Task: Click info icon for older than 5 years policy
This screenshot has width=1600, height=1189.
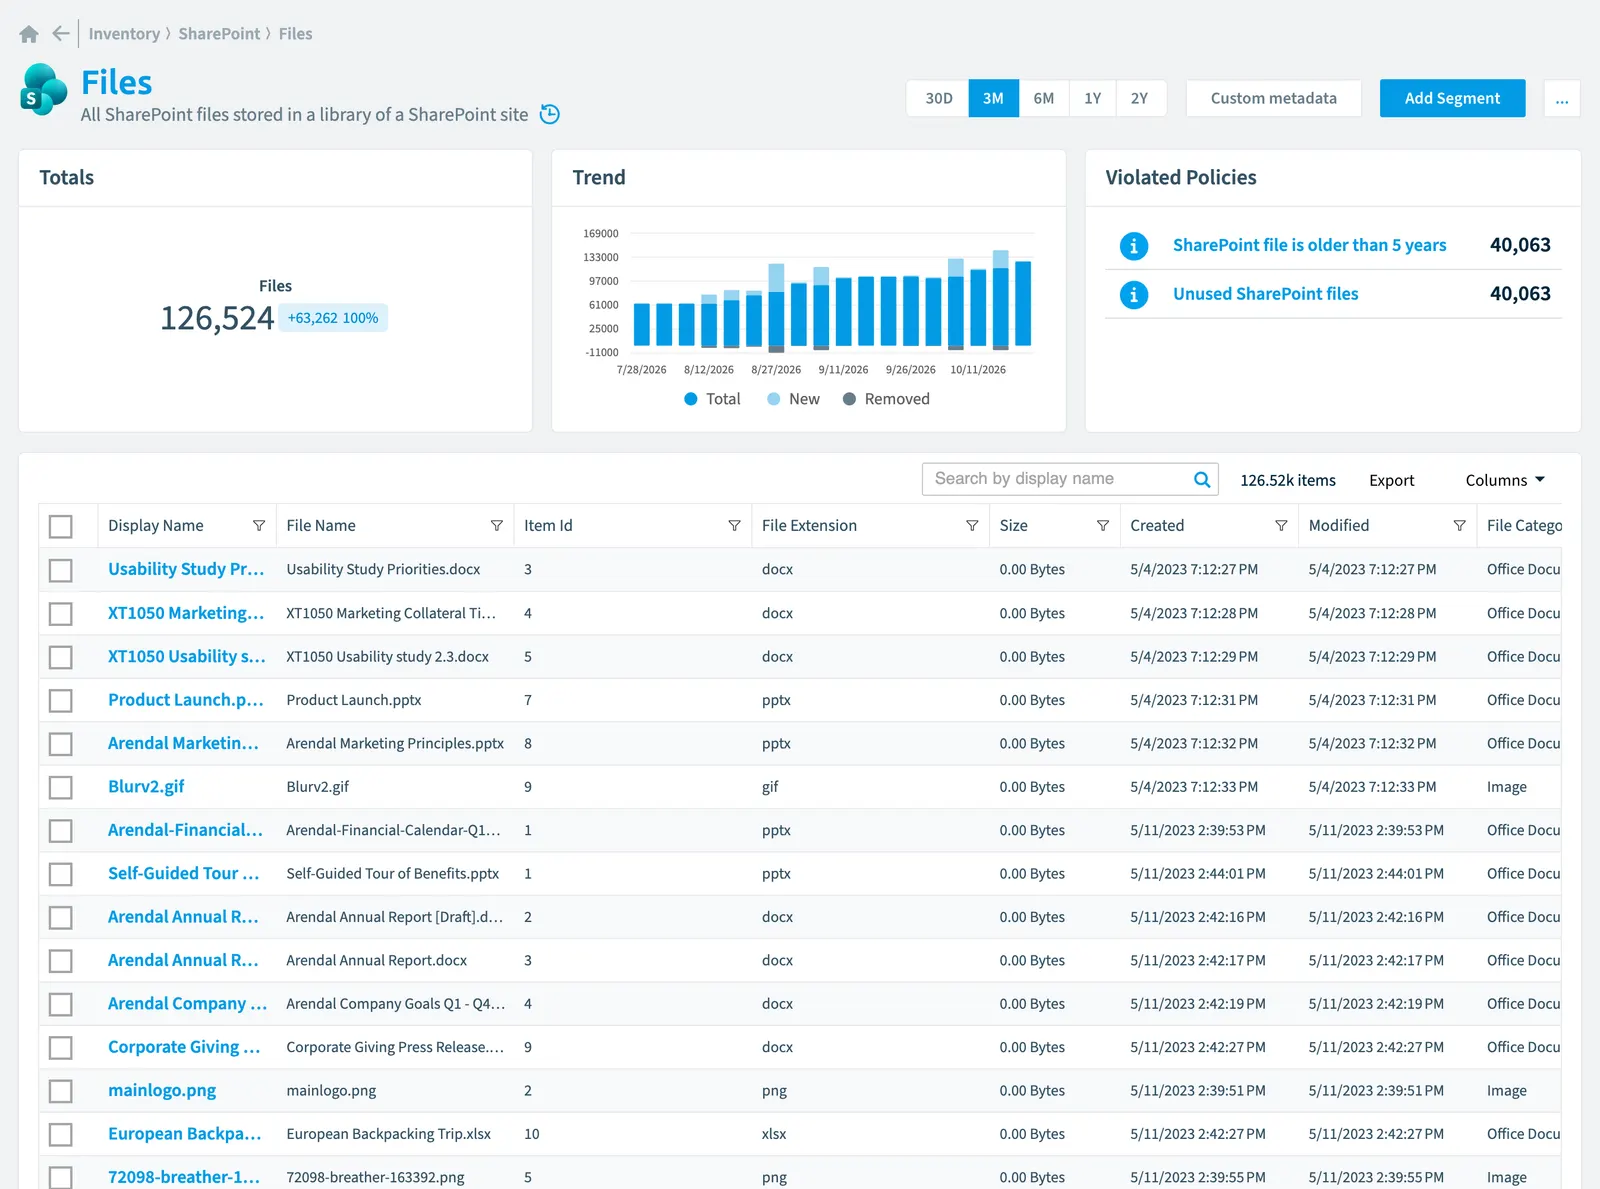Action: pyautogui.click(x=1134, y=246)
